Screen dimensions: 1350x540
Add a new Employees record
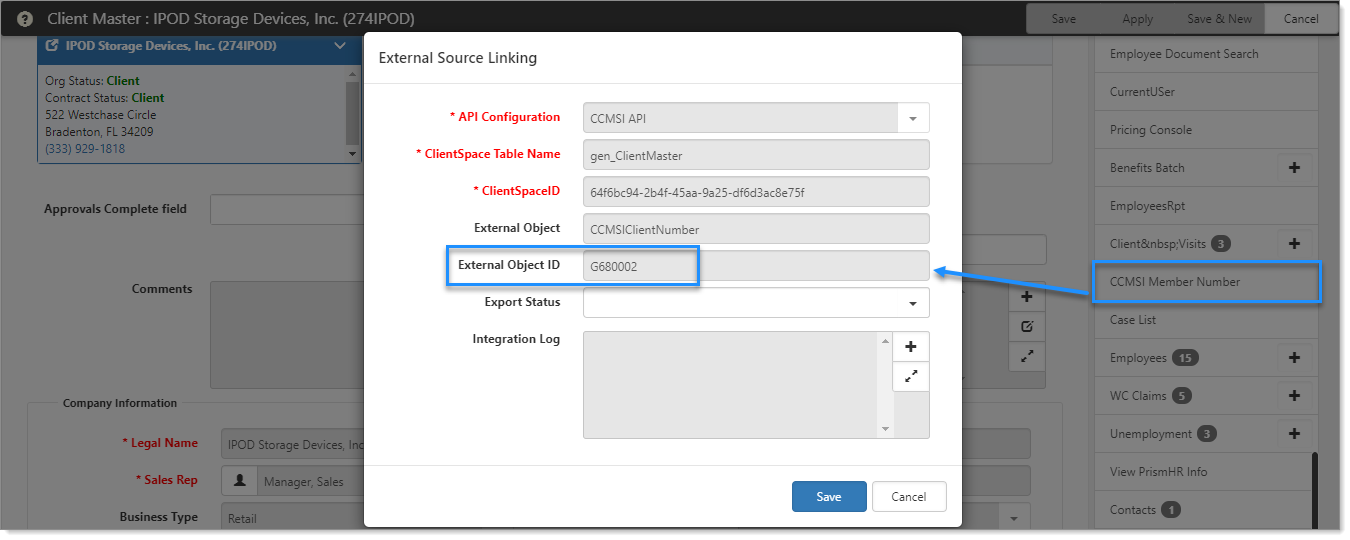point(1294,358)
